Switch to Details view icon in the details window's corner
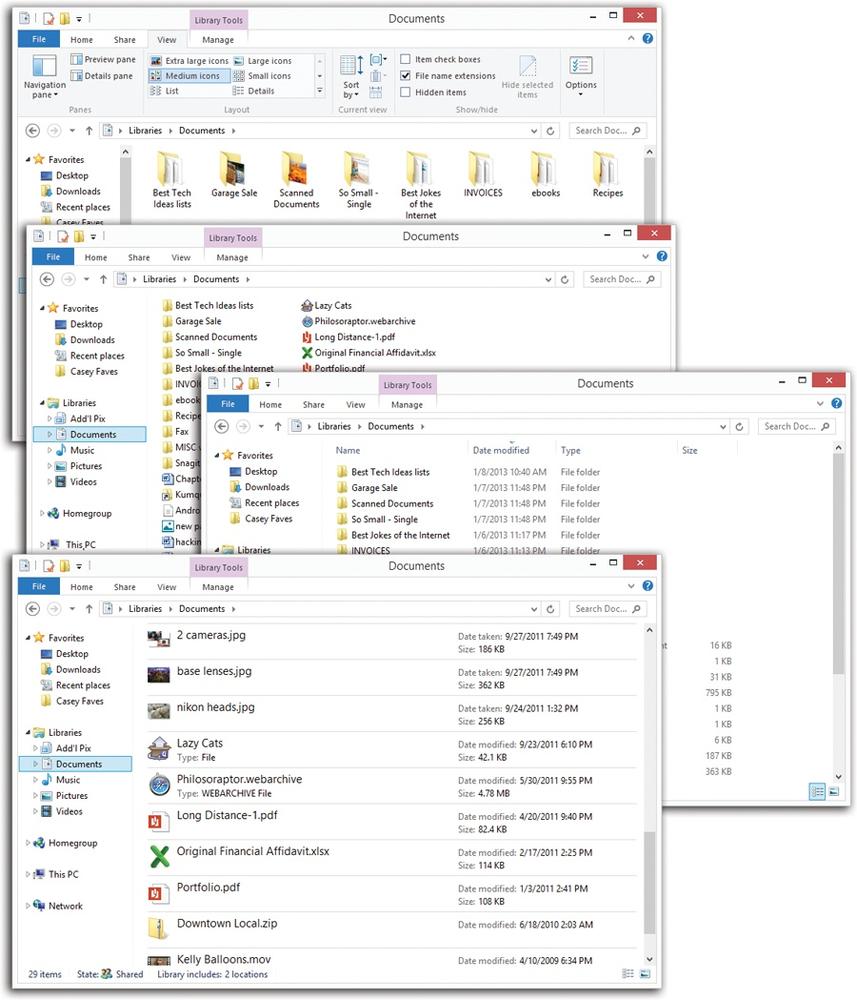Viewport: 857px width, 1000px height. point(817,792)
